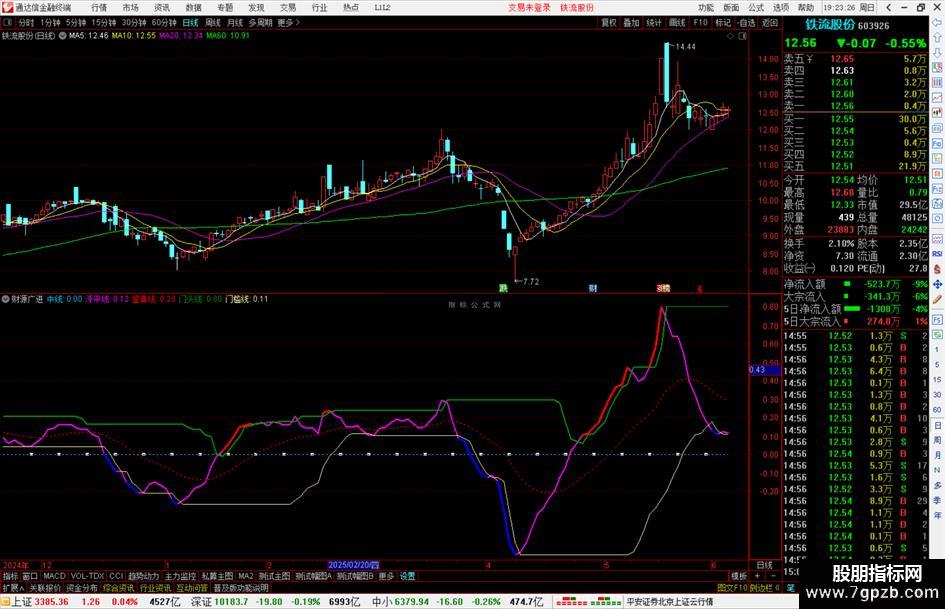Select the 趋势动力 indicator tab
The width and height of the screenshot is (945, 609).
[143, 576]
